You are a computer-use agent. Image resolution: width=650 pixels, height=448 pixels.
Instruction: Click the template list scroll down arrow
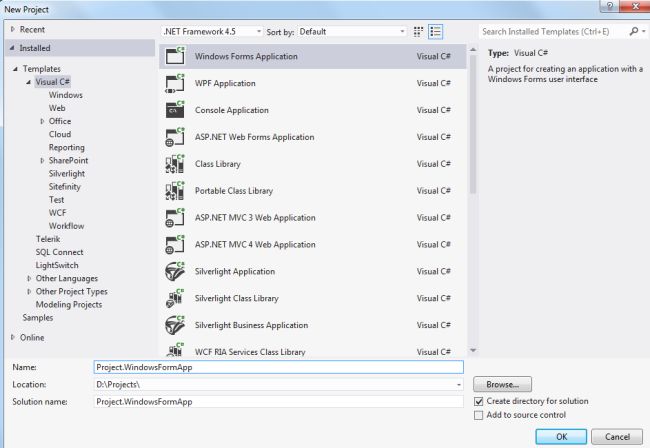[473, 351]
